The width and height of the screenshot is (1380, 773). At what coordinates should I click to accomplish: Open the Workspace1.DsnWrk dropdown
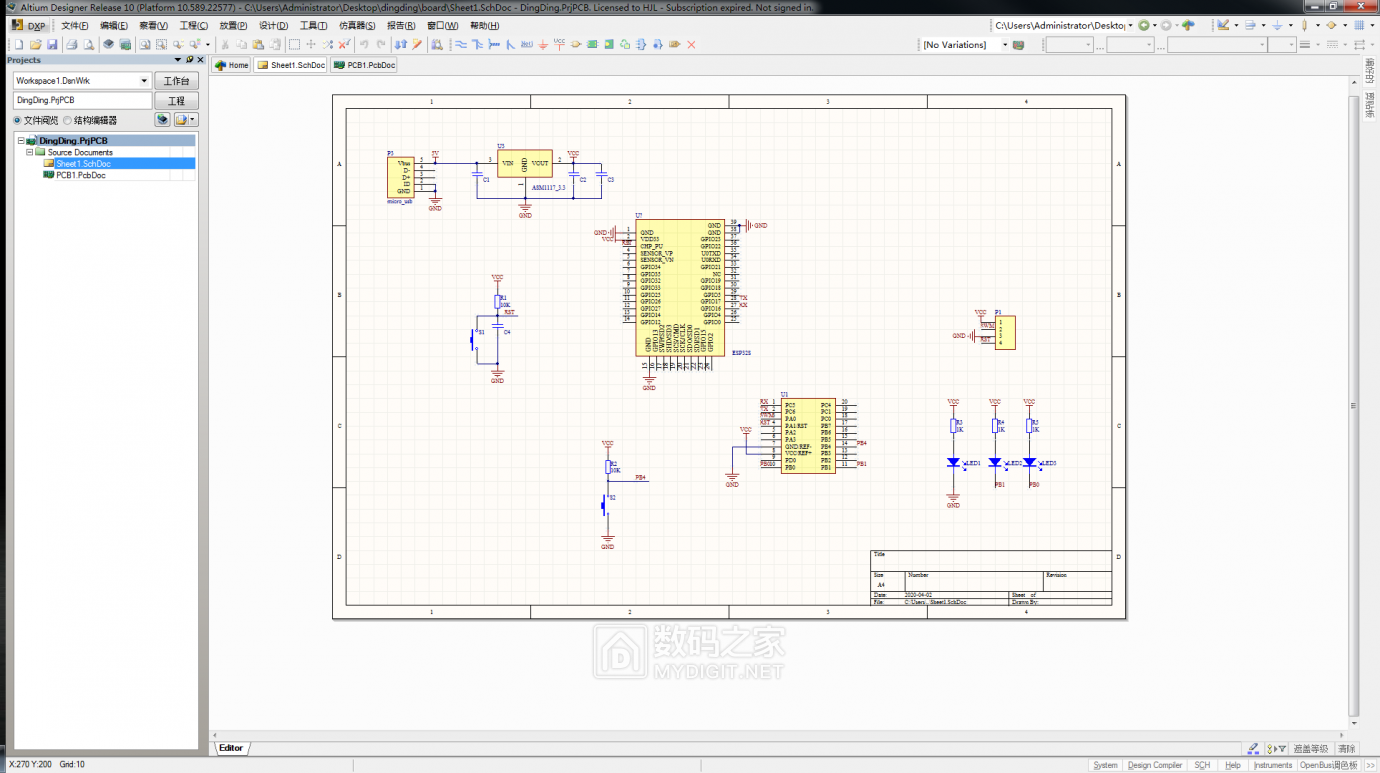click(x=145, y=81)
